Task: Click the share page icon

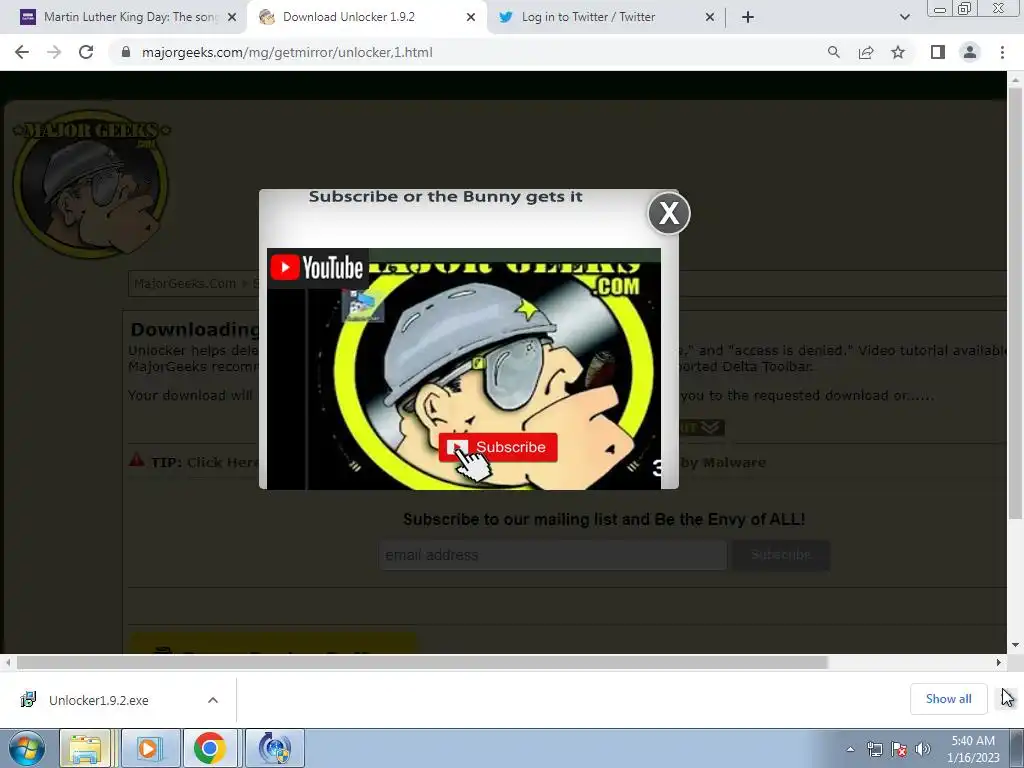Action: point(866,52)
